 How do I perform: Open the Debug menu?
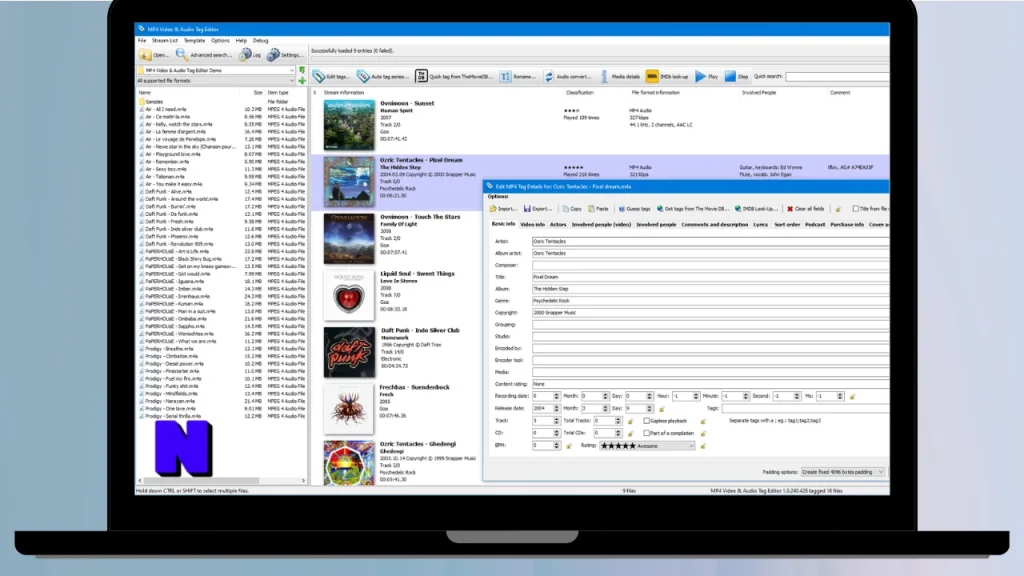point(261,40)
